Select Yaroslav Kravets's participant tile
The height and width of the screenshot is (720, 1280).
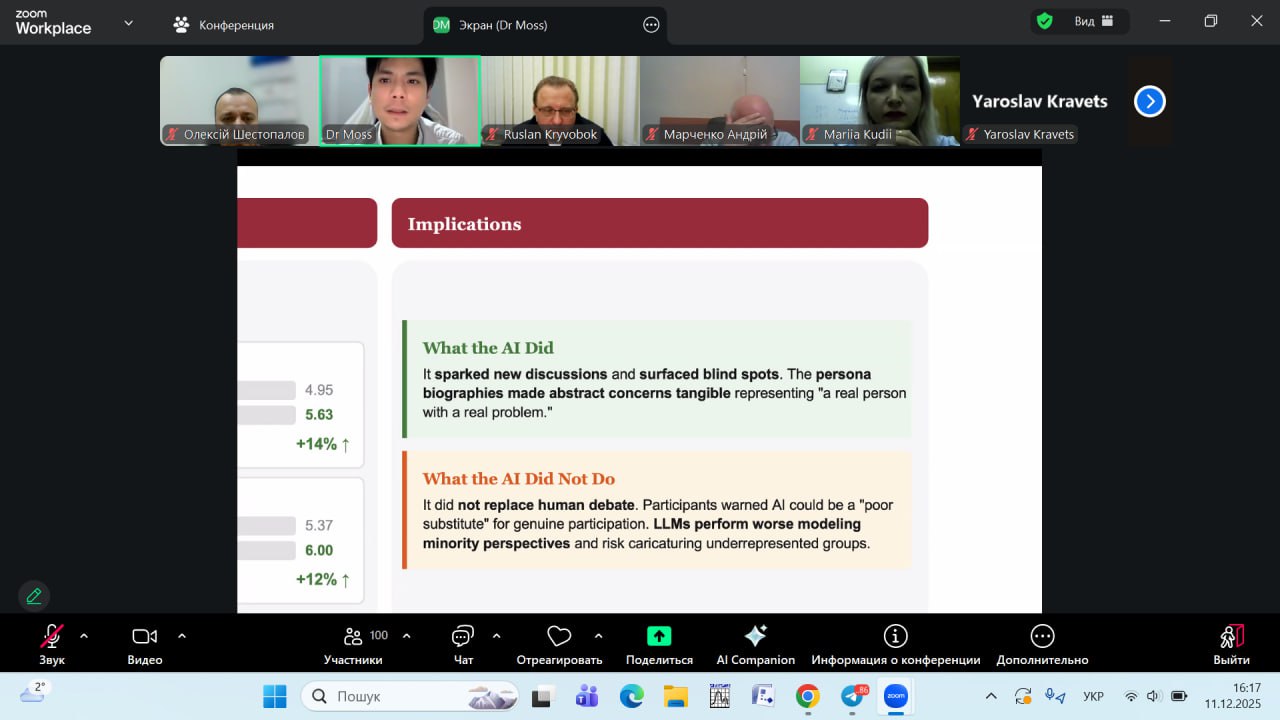tap(1040, 101)
